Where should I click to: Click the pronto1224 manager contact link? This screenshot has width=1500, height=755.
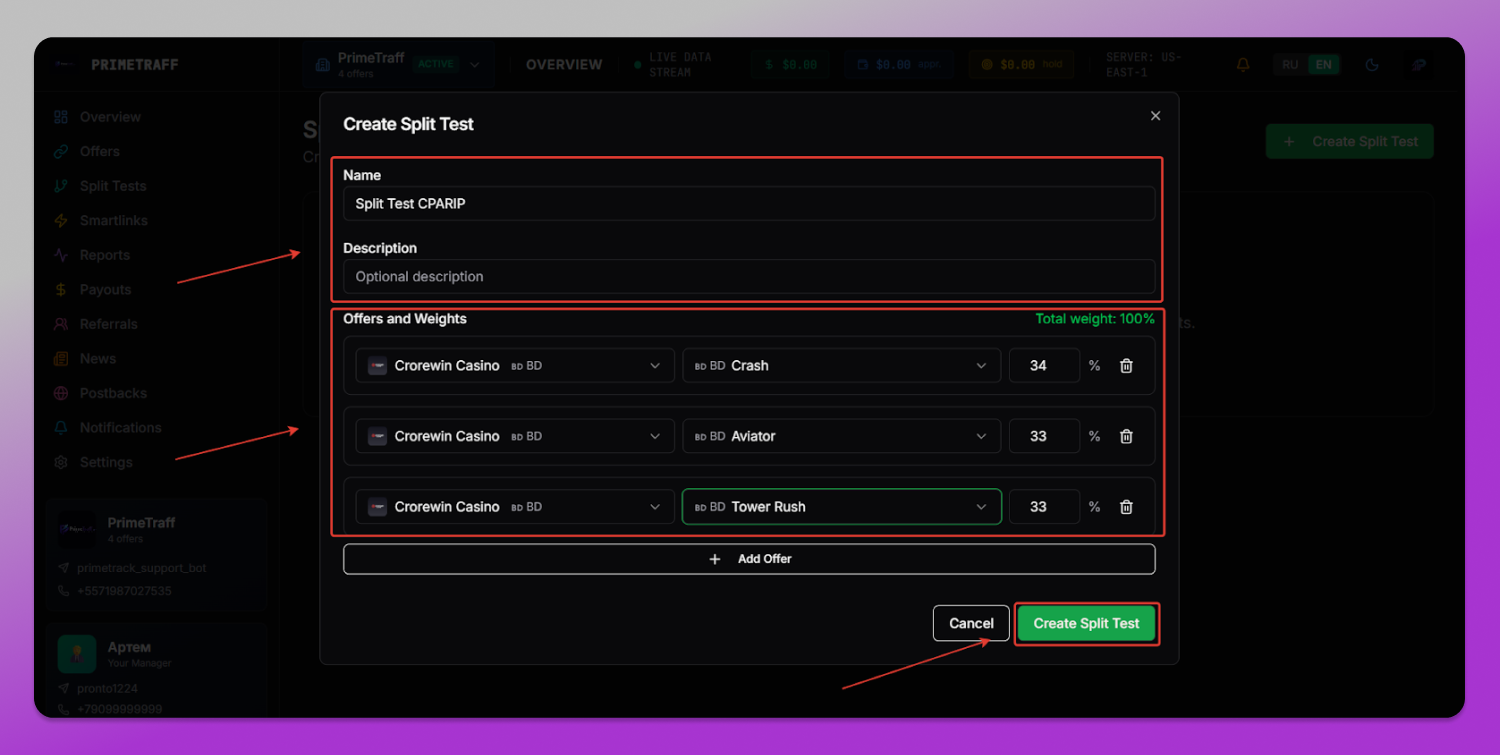pos(107,689)
